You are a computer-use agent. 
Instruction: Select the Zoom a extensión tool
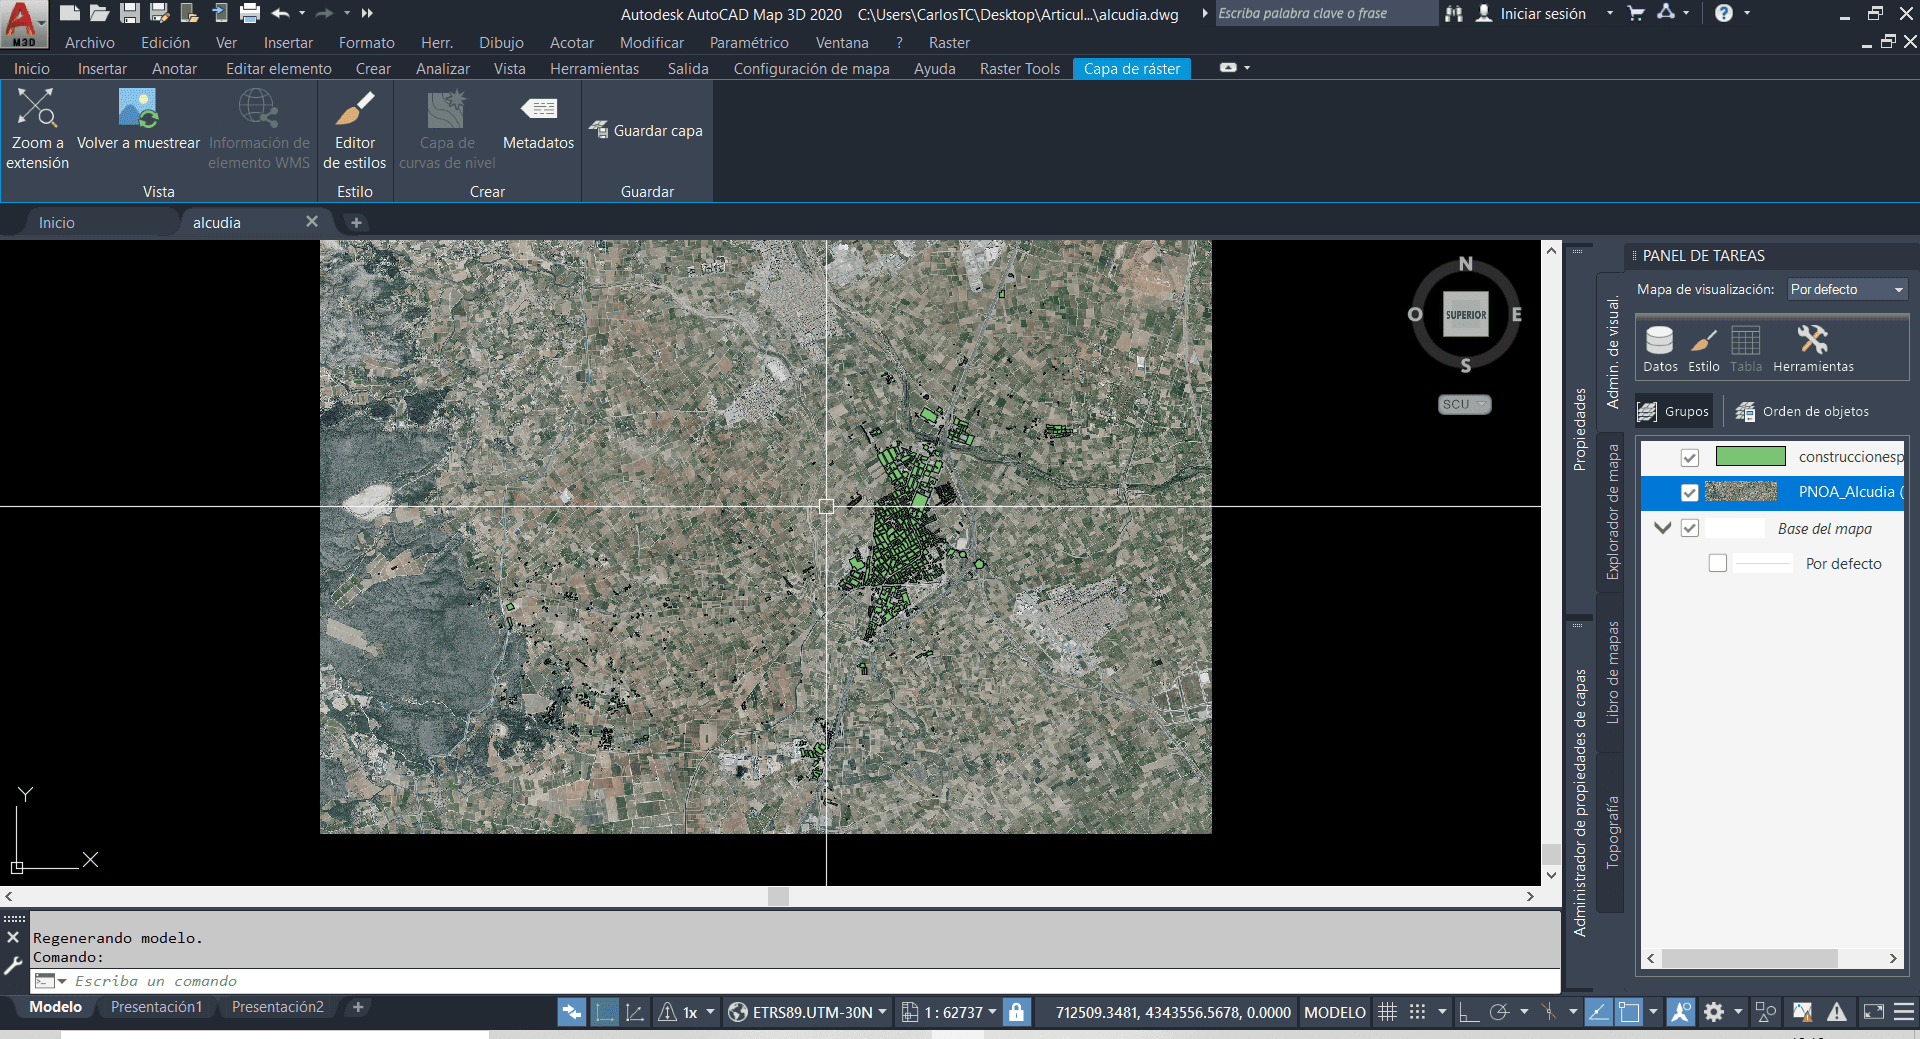coord(36,128)
